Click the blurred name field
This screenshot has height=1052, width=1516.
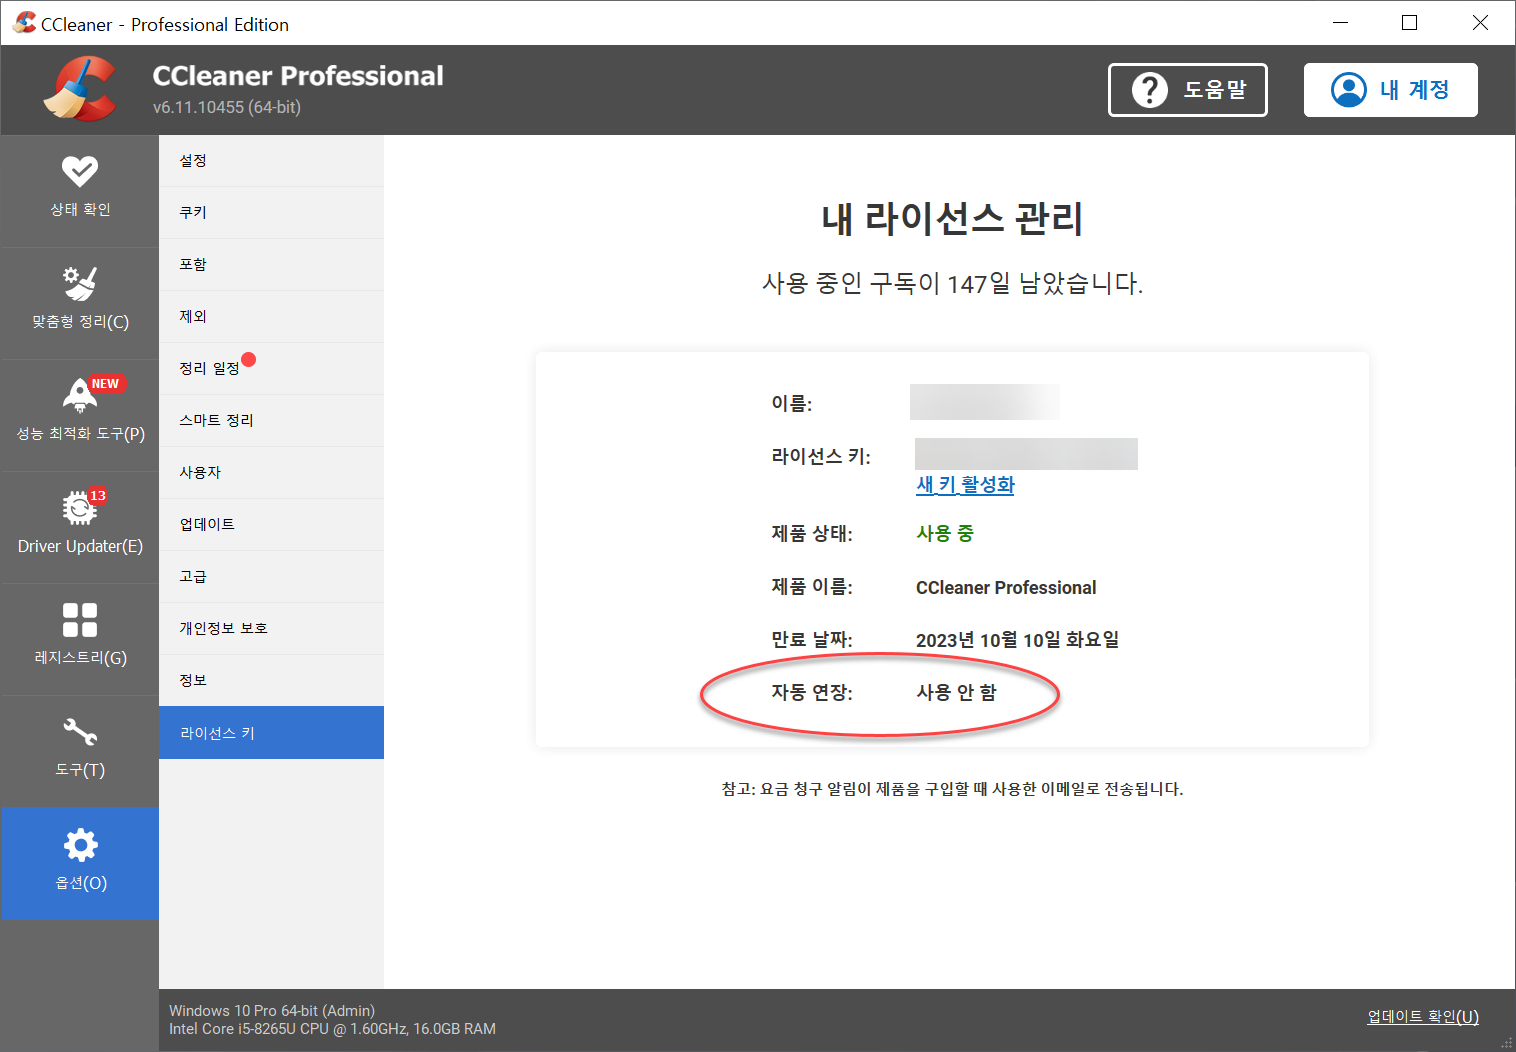pyautogui.click(x=985, y=402)
